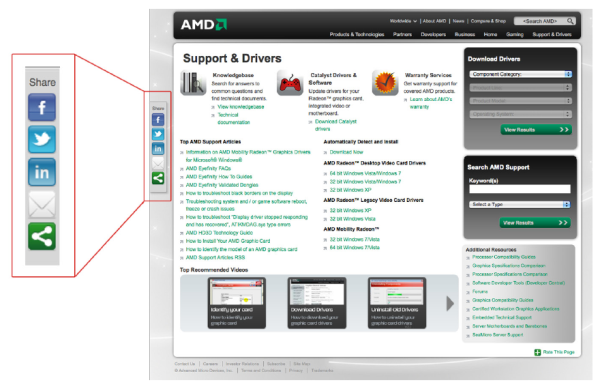Image resolution: width=601 pixels, height=389 pixels.
Task: Click the Rate This Page link
Action: click(558, 352)
